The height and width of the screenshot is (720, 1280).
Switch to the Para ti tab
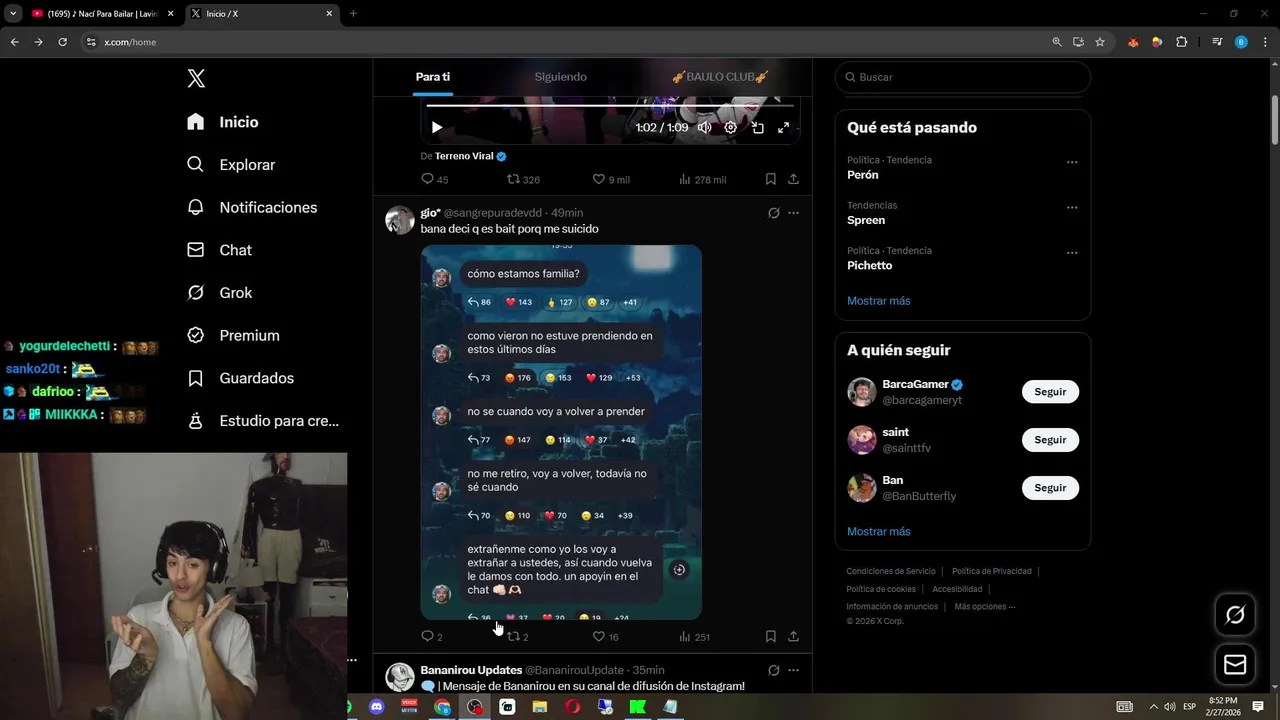coord(433,77)
